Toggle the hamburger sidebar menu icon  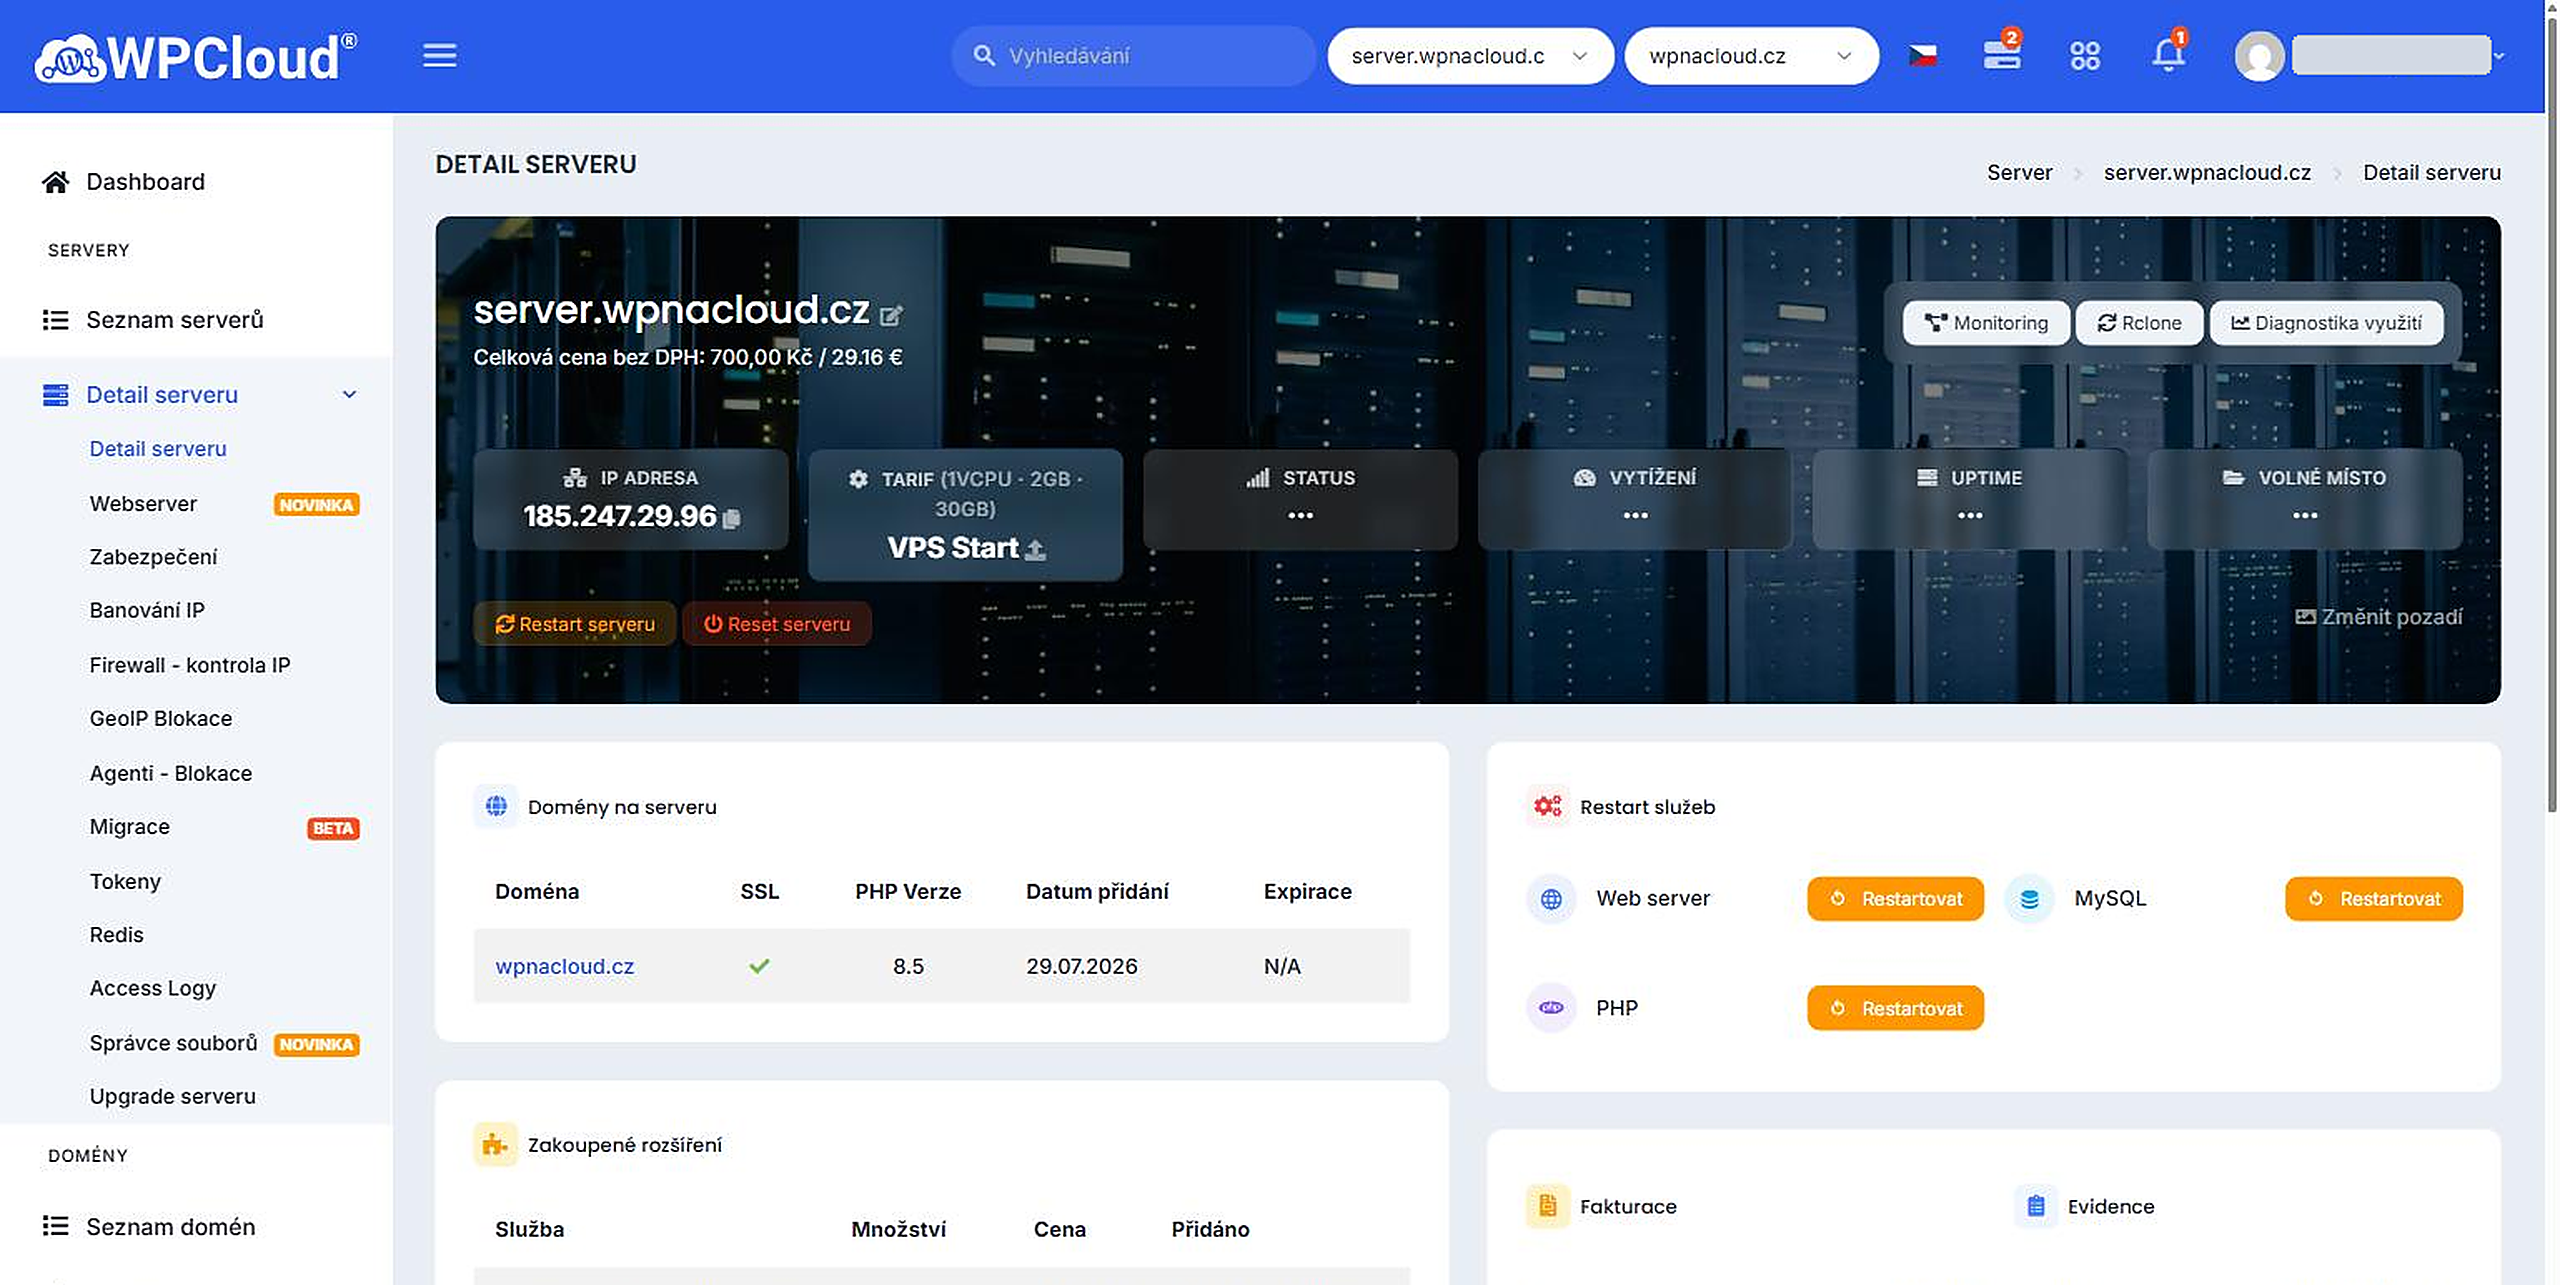click(439, 56)
